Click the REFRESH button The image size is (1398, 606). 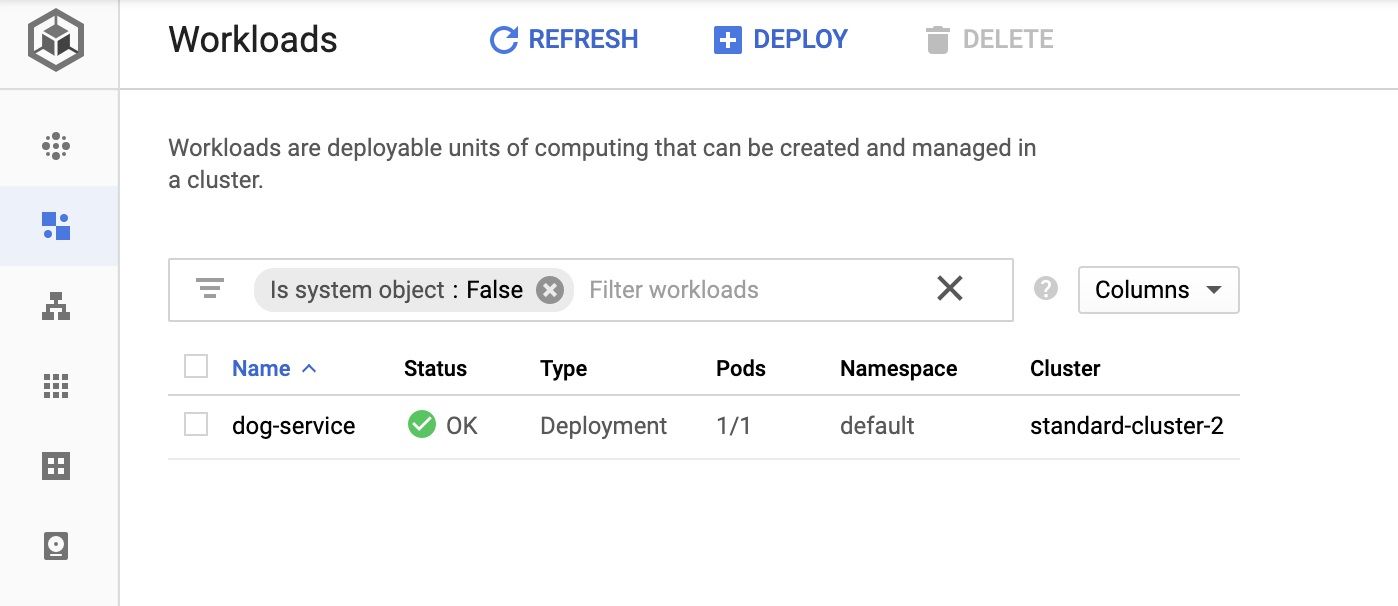click(563, 39)
